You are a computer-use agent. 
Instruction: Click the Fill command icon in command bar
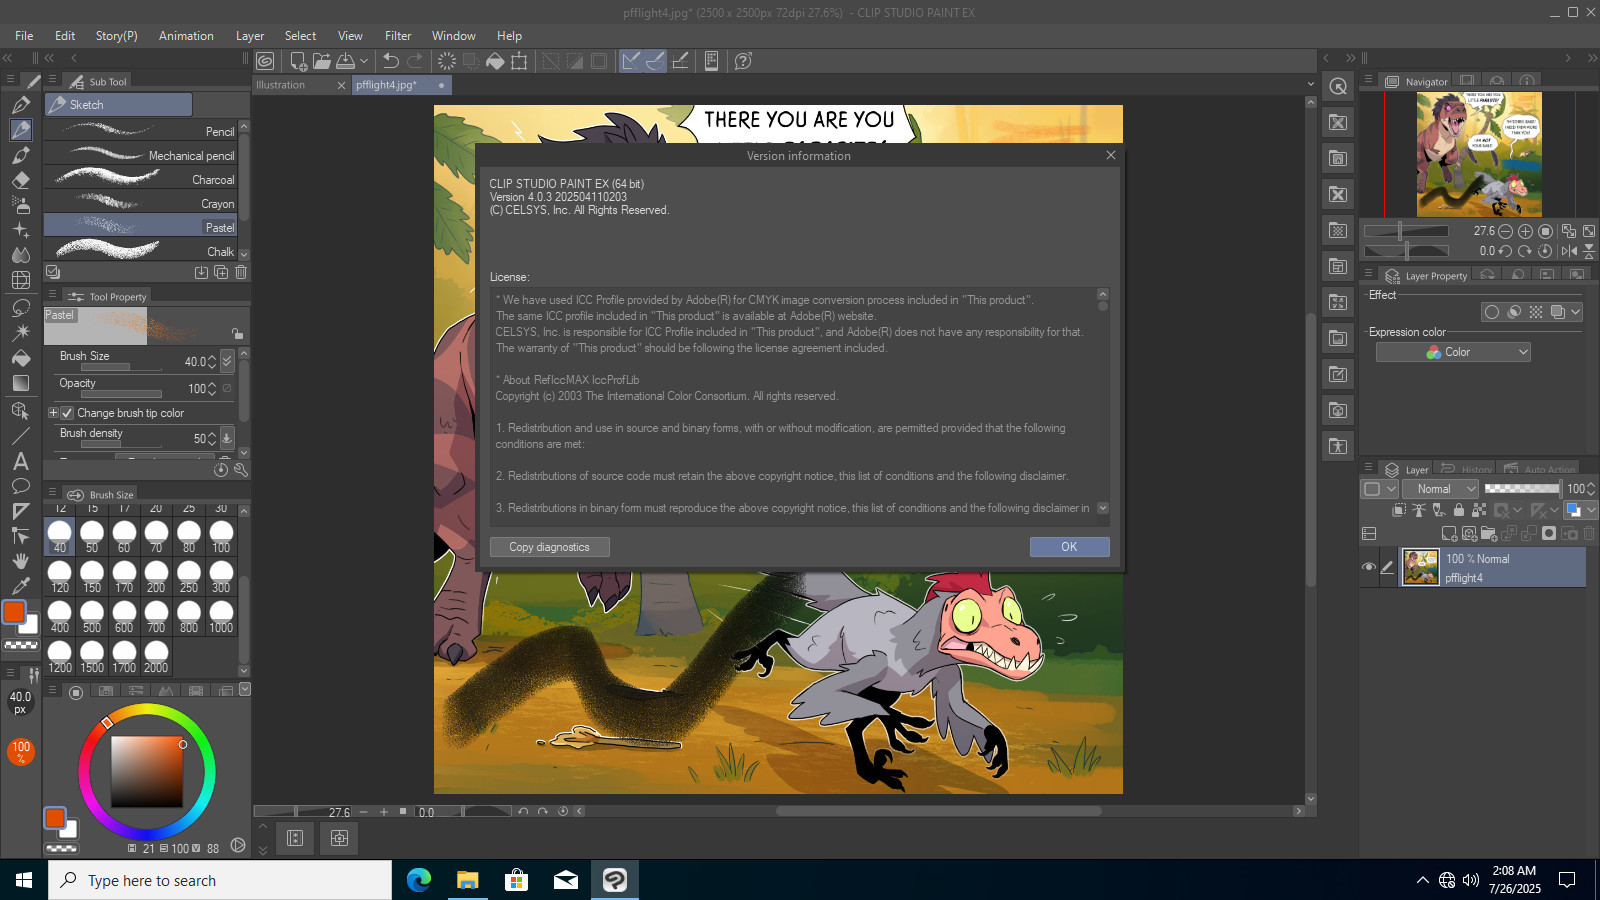[x=495, y=61]
